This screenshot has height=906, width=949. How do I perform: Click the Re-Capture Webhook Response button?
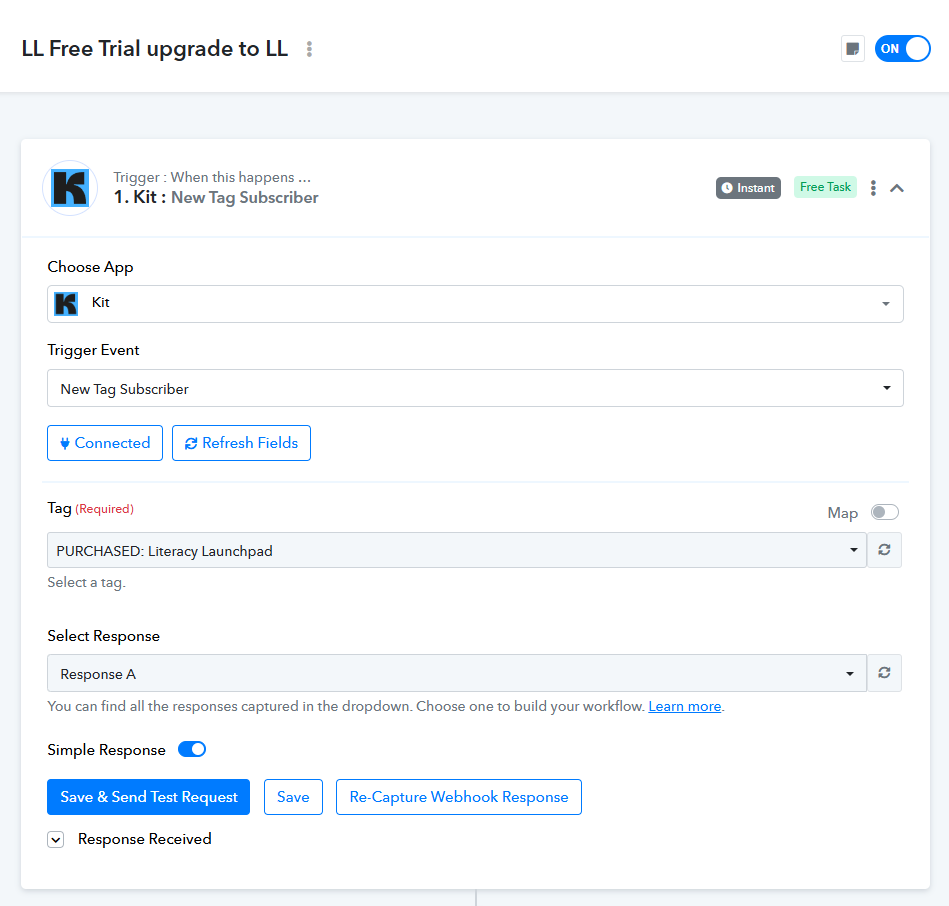[x=459, y=796]
